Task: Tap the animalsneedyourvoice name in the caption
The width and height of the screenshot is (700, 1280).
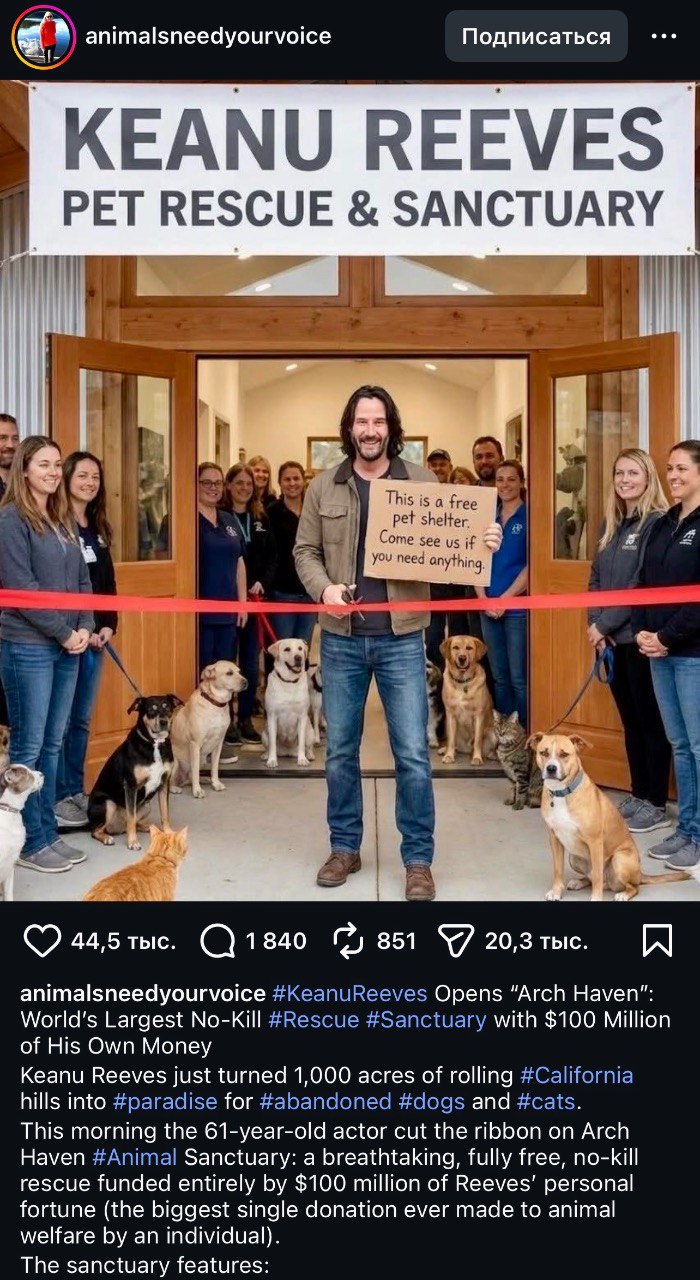Action: 143,994
